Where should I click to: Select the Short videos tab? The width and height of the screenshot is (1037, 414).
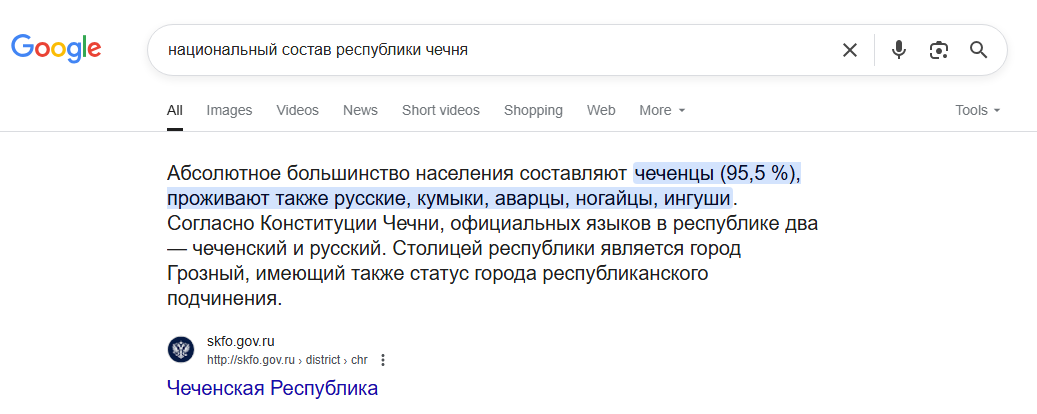point(441,110)
